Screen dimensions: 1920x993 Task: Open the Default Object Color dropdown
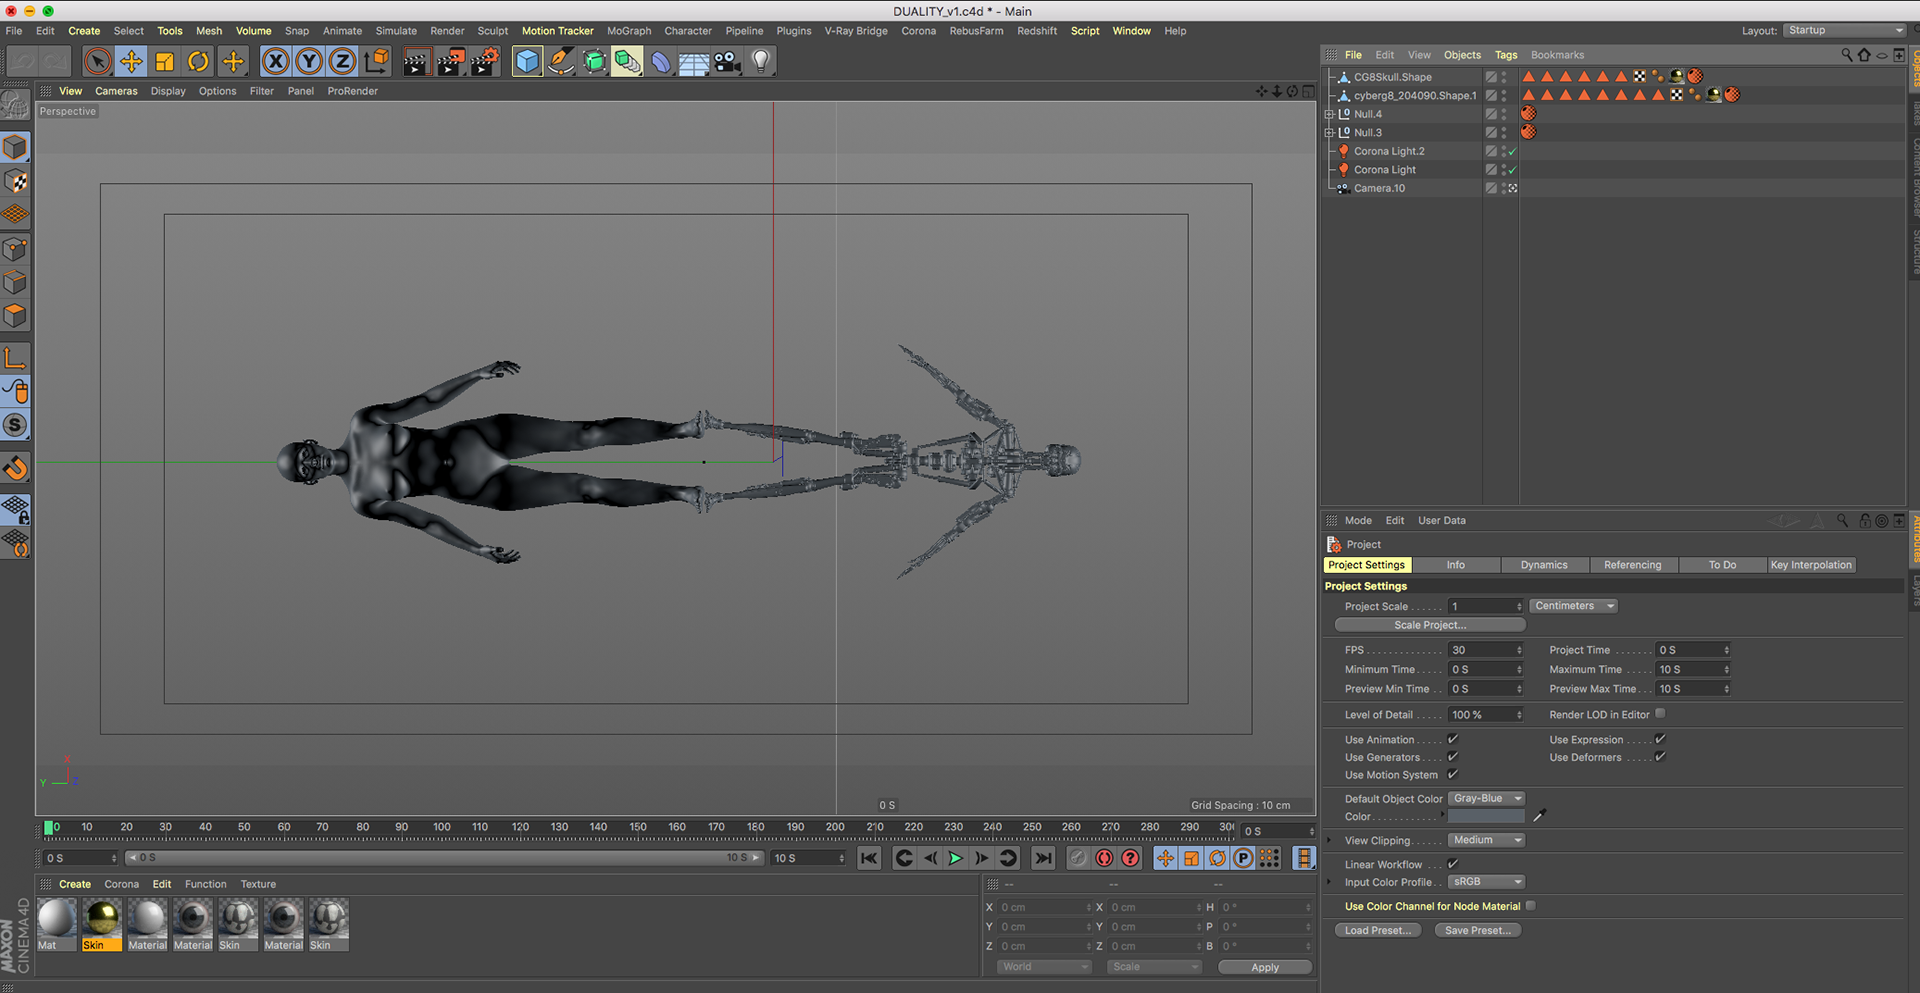coord(1486,799)
